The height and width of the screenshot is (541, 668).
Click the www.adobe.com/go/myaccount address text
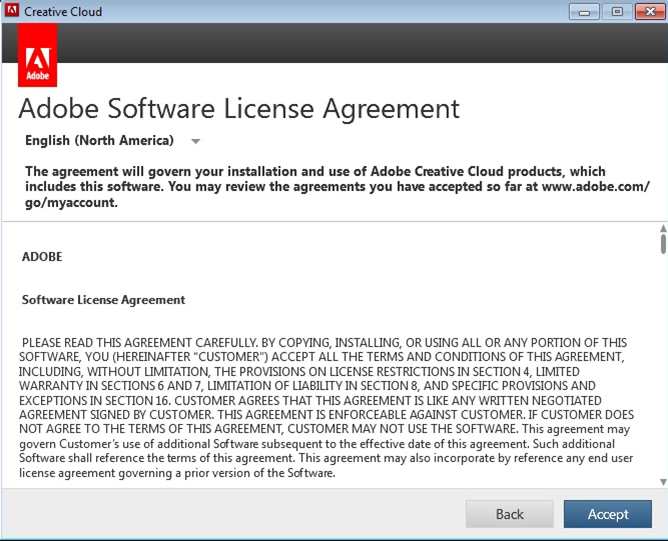coord(596,187)
